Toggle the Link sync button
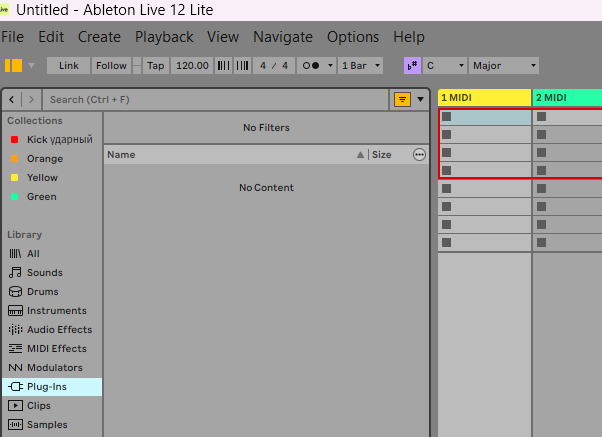602x437 pixels. (x=69, y=65)
